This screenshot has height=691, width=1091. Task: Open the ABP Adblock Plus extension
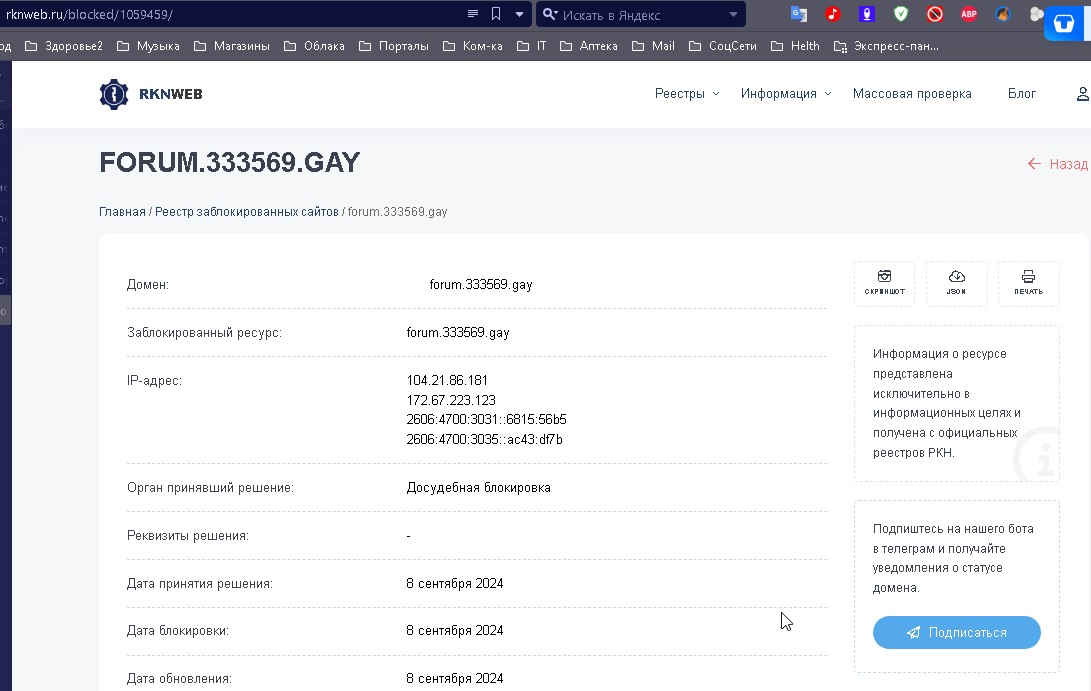[x=969, y=14]
